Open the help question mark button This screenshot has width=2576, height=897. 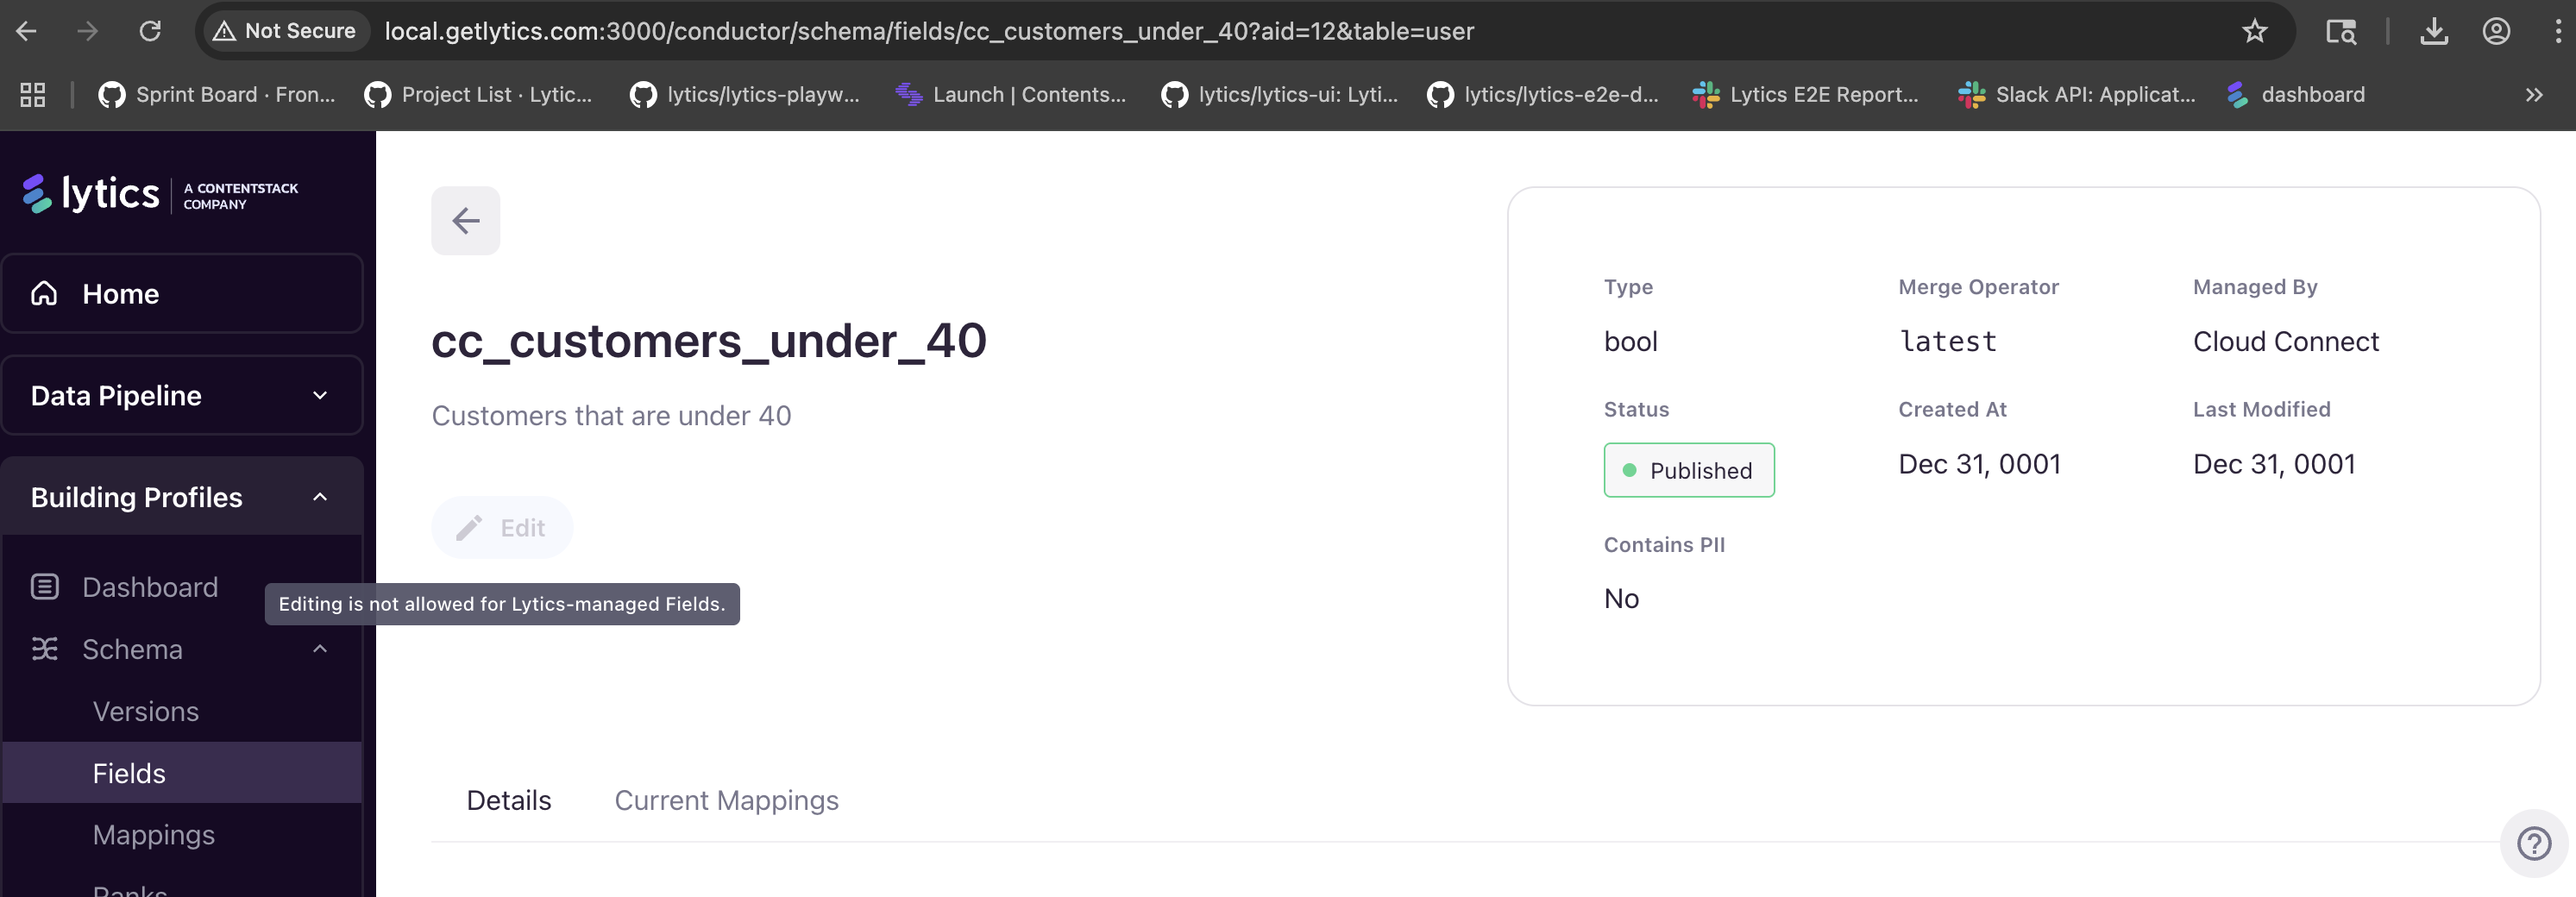(x=2534, y=845)
